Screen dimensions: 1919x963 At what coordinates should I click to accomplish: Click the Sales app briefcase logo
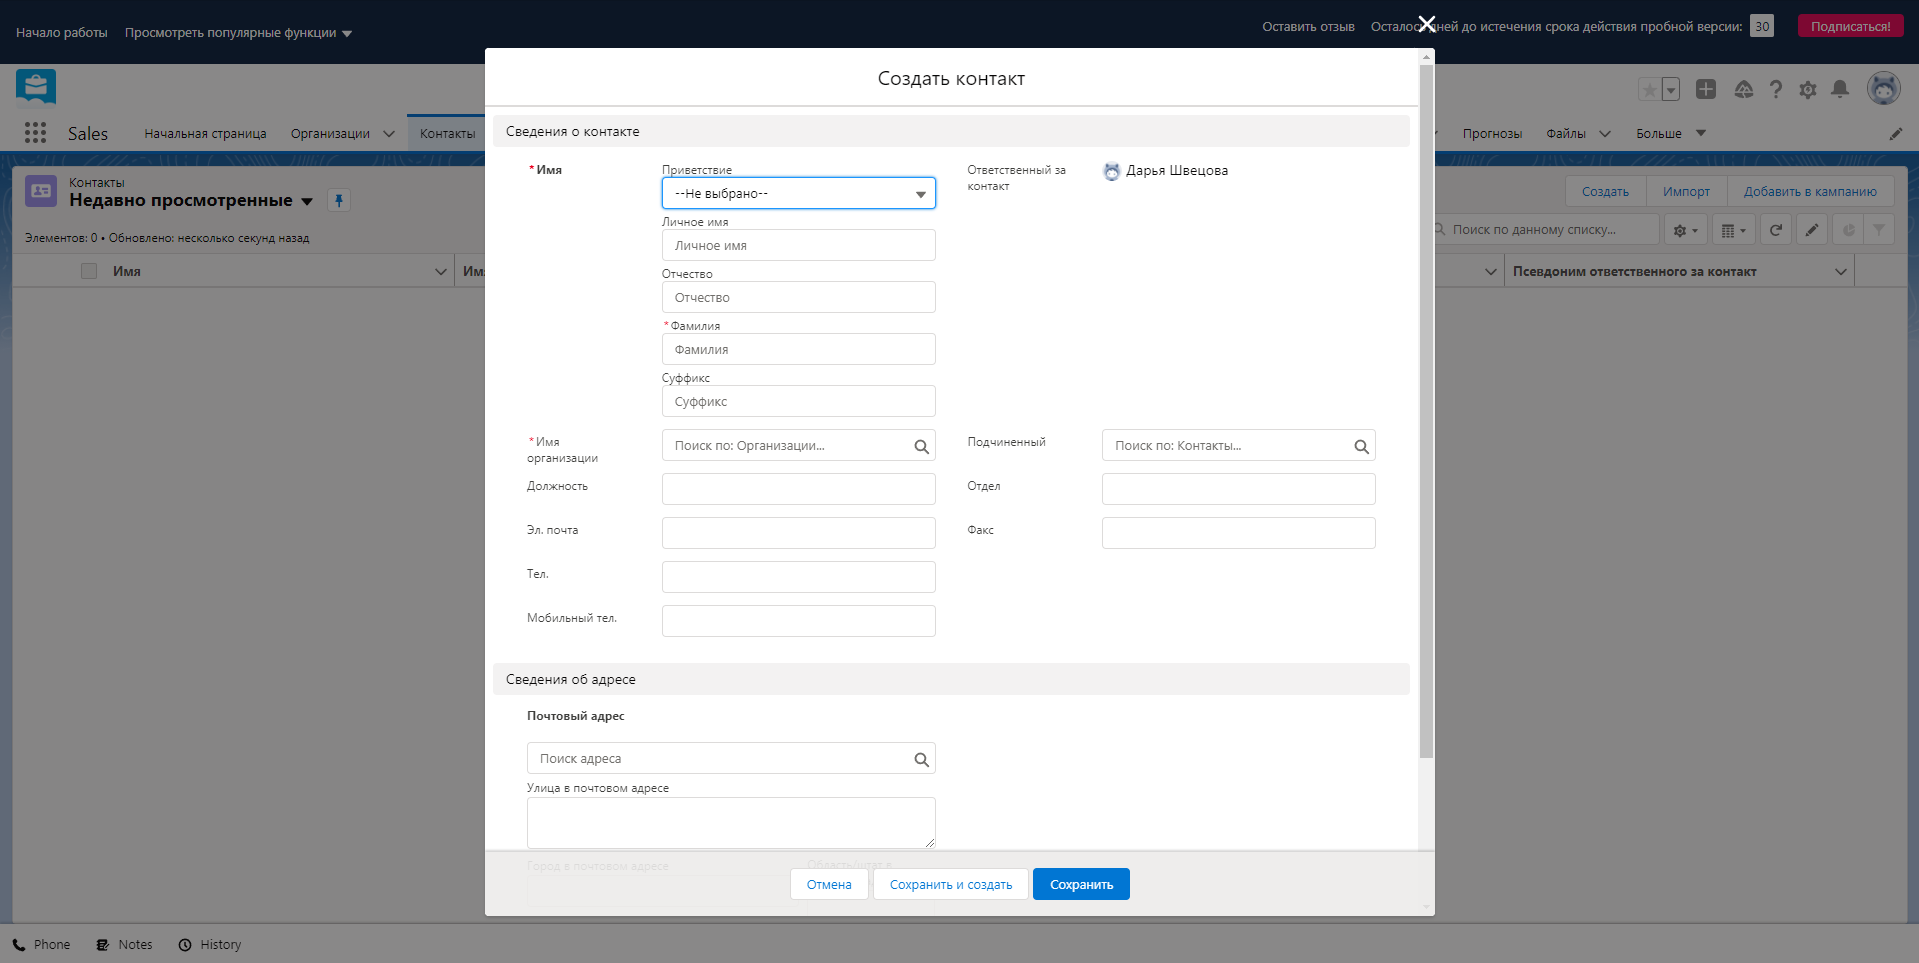[36, 87]
